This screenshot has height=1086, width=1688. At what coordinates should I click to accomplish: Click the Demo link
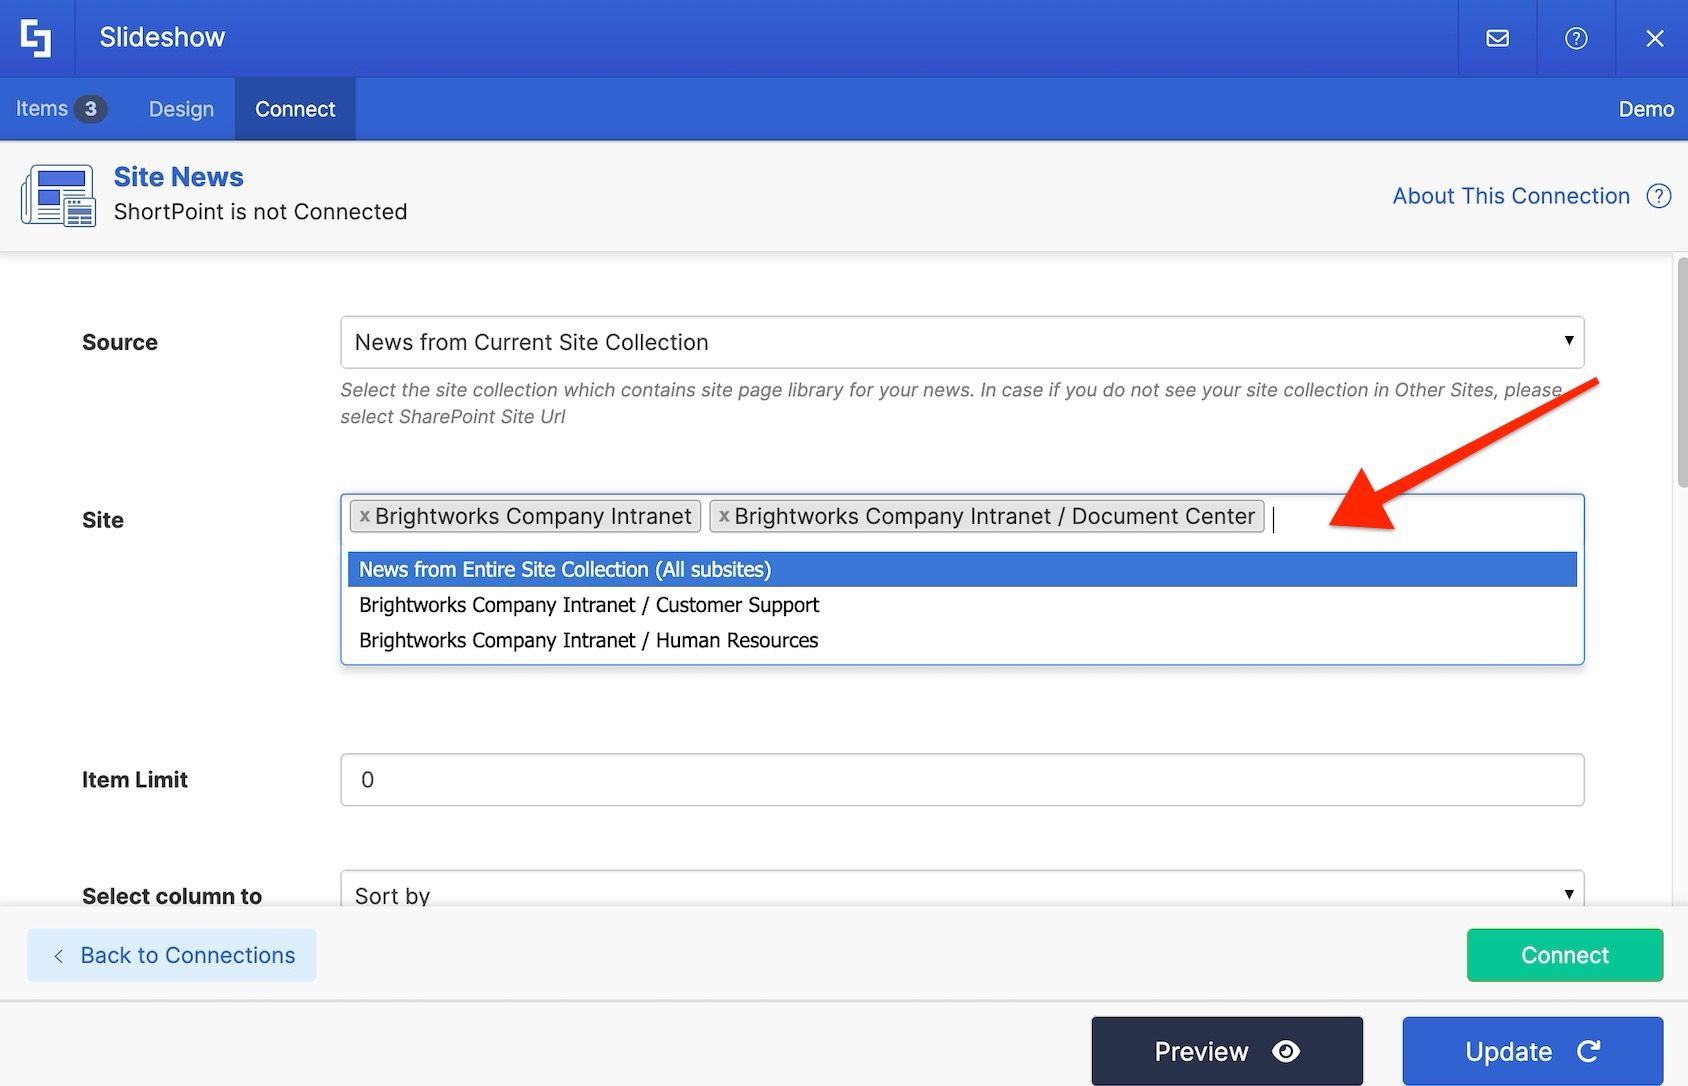click(1646, 109)
